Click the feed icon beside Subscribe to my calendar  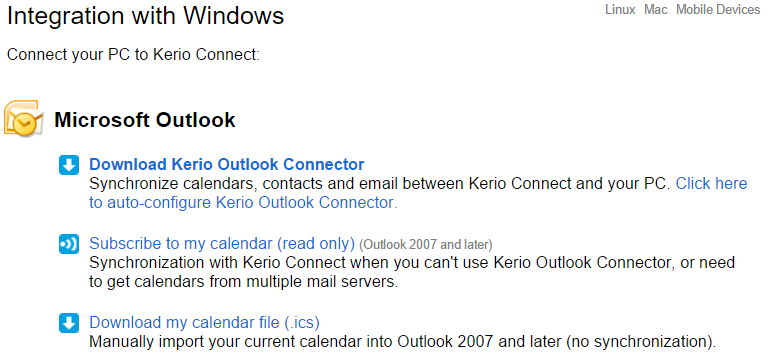[69, 244]
